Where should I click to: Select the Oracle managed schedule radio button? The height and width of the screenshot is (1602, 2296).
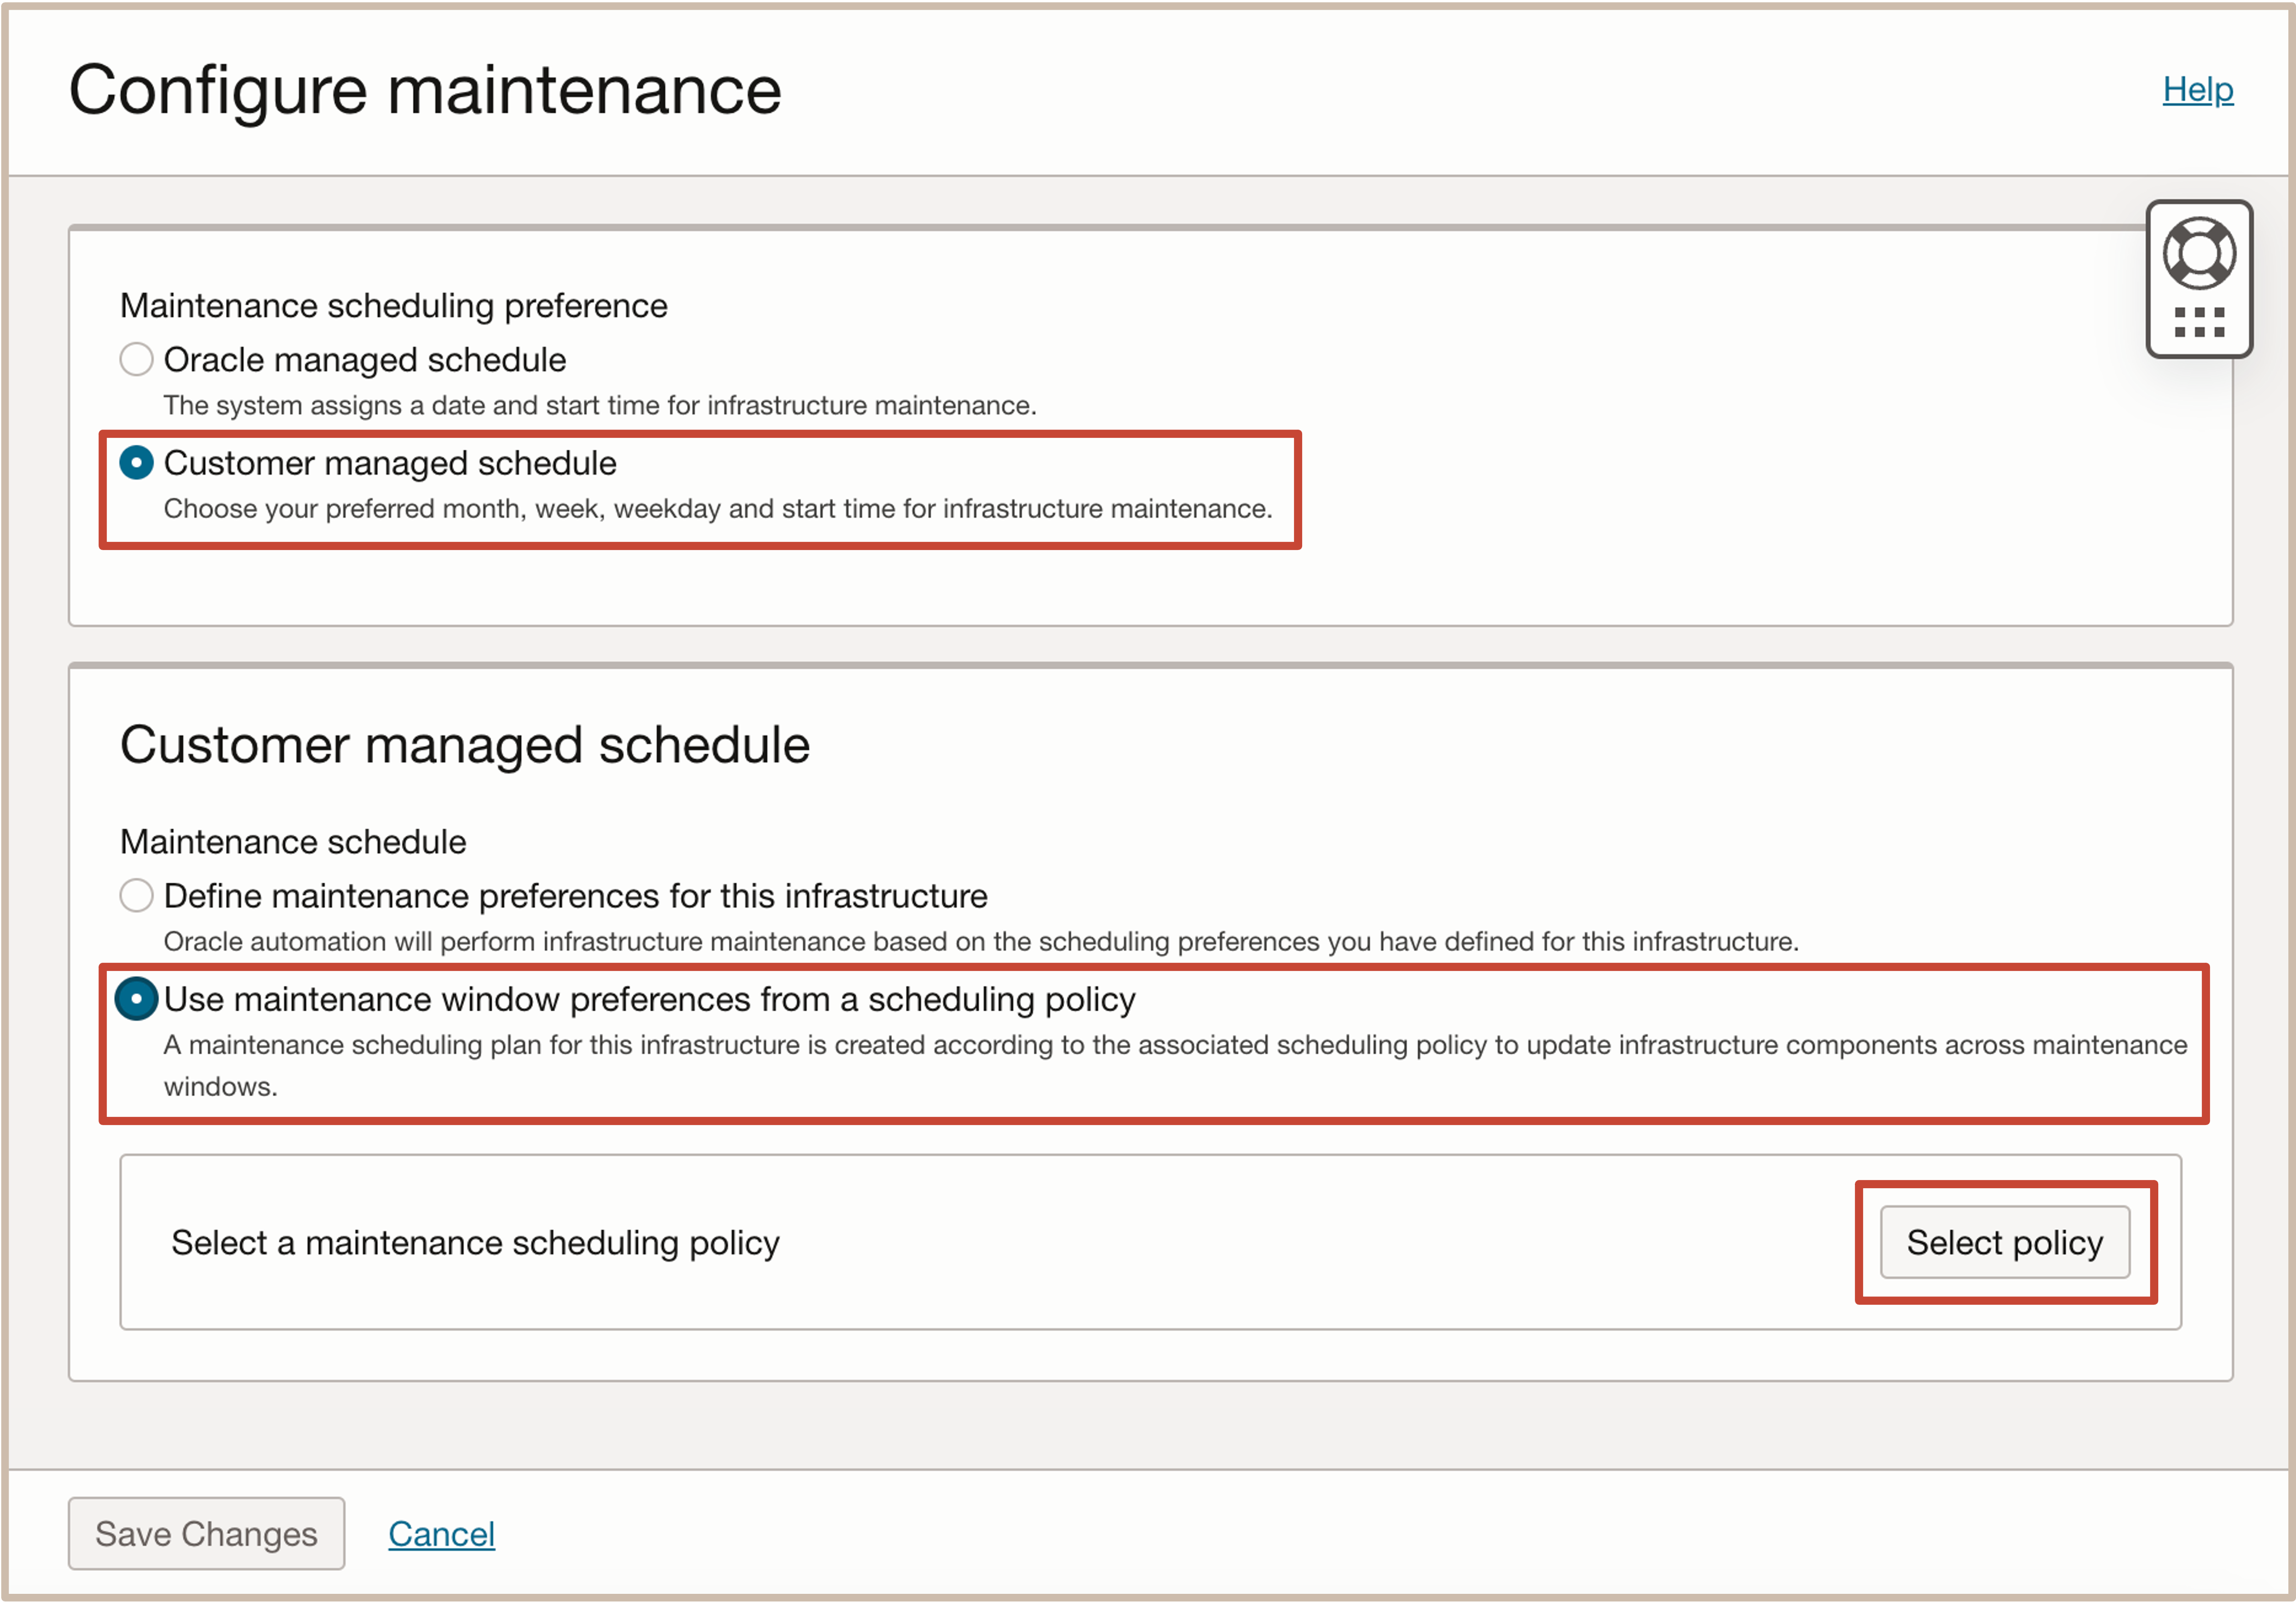tap(136, 359)
